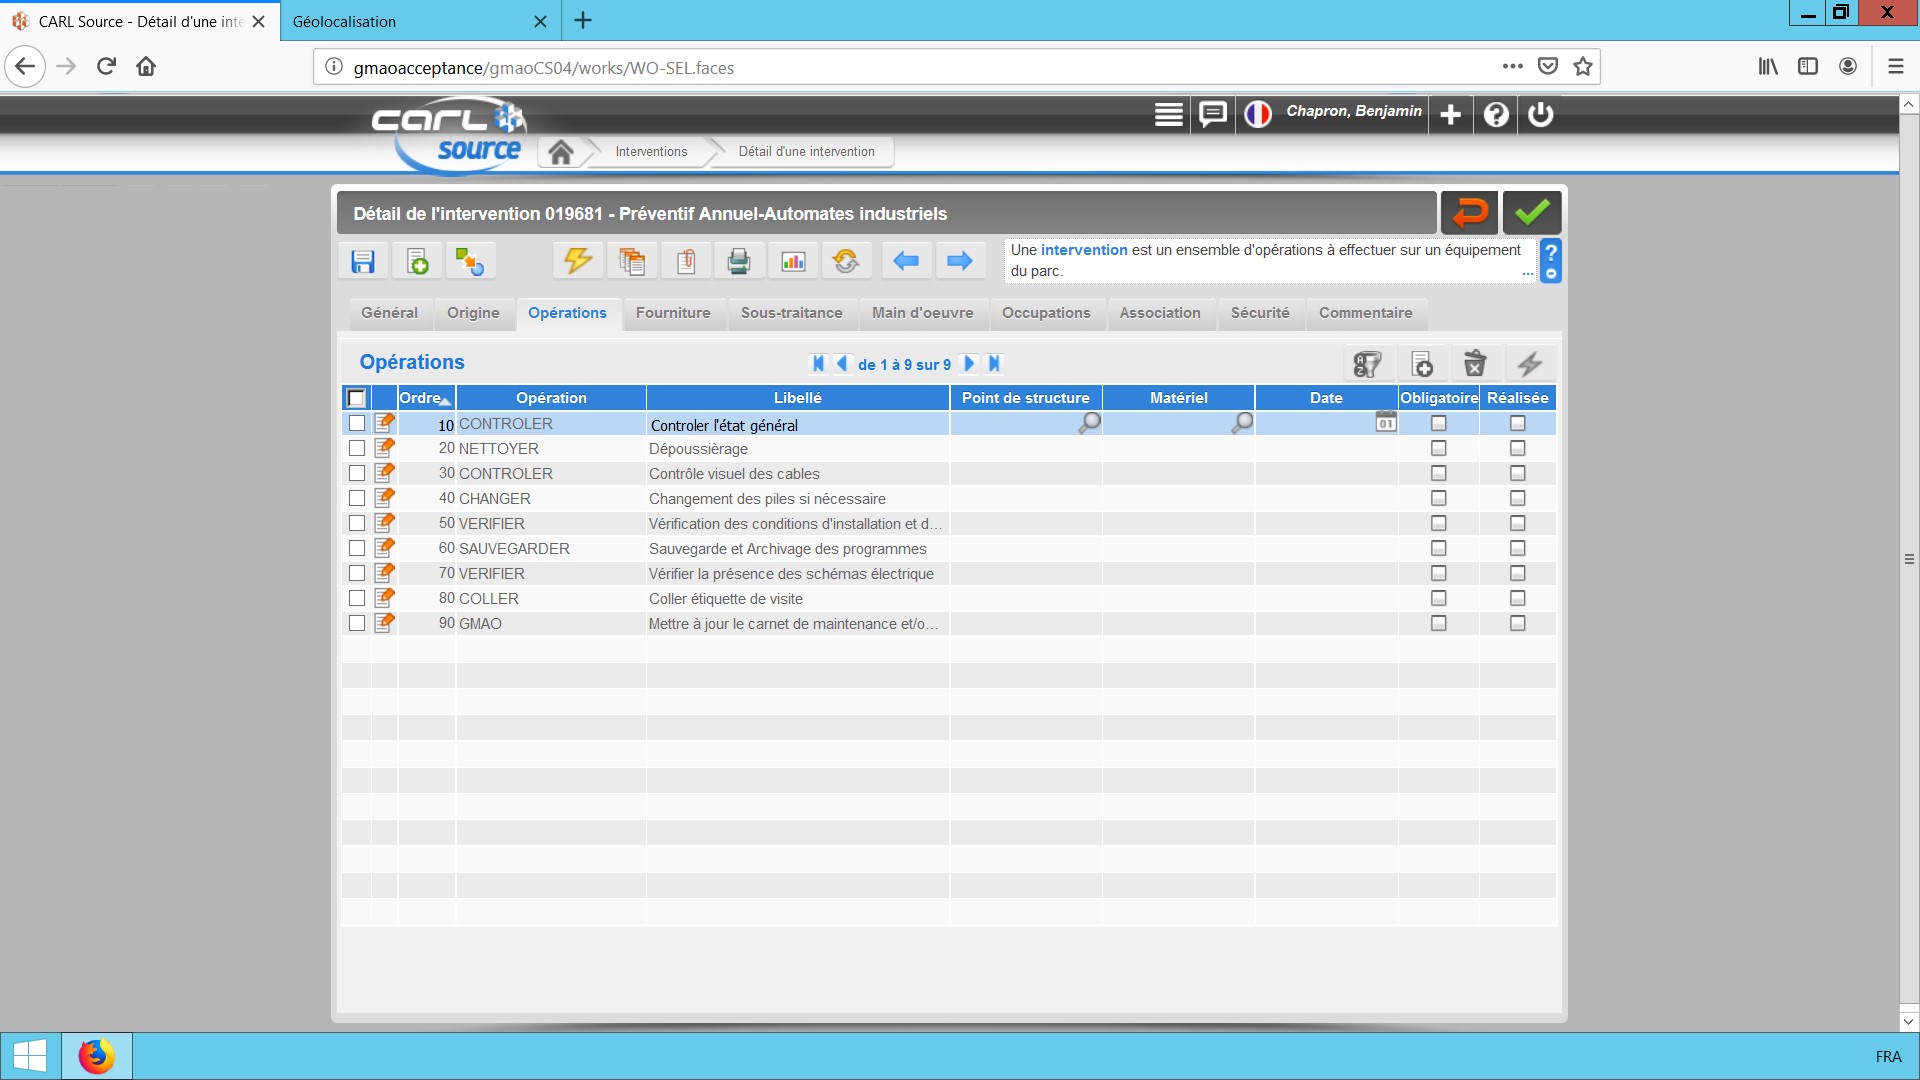The image size is (1920, 1080).
Task: Select the row checkbox for CHANGER operation
Action: point(357,498)
